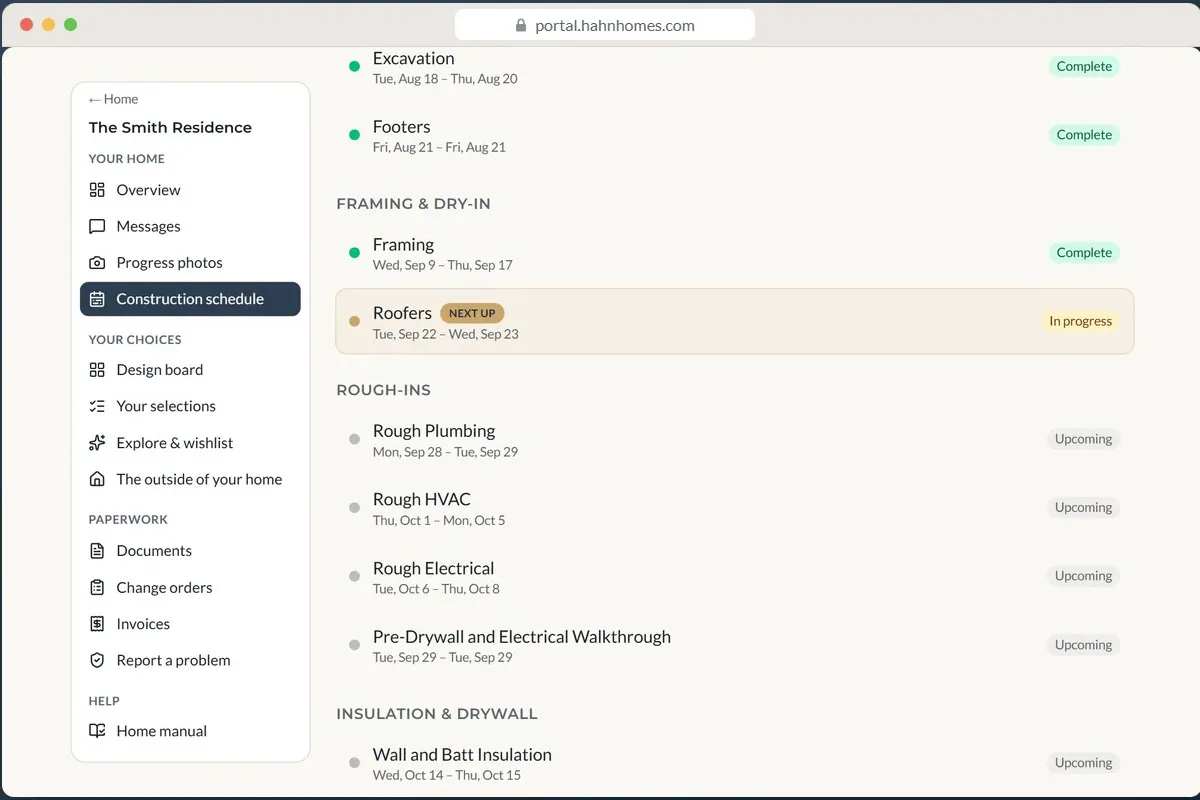Click the house icon for outside of home
1200x800 pixels.
click(97, 479)
